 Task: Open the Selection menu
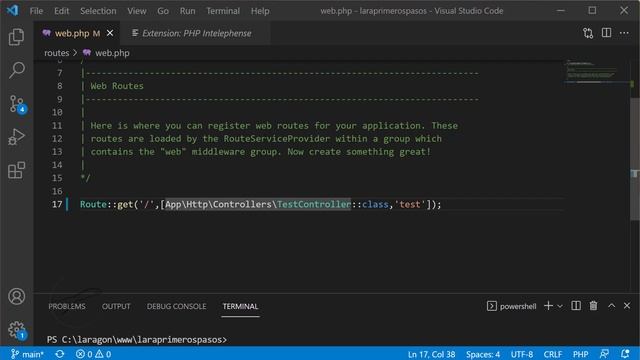pyautogui.click(x=98, y=11)
